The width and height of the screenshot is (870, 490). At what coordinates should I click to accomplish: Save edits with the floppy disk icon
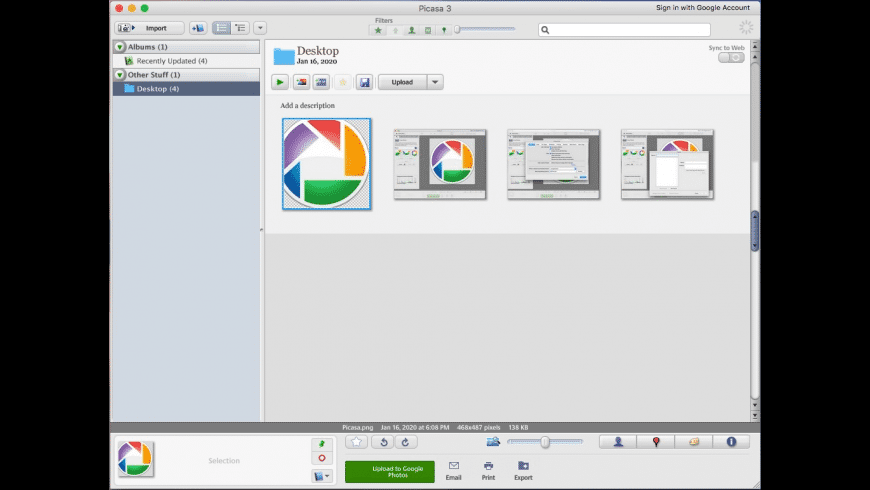pos(365,82)
